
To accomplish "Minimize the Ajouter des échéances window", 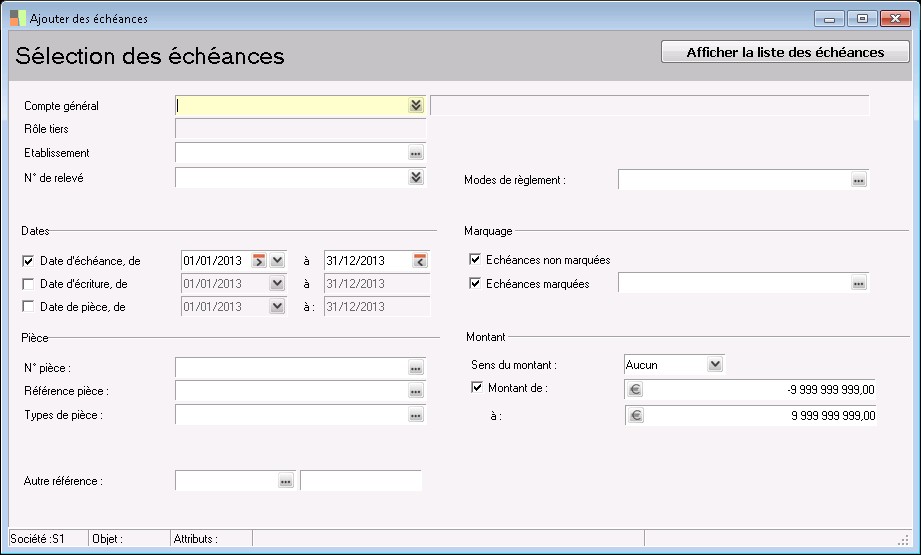I will pyautogui.click(x=829, y=19).
